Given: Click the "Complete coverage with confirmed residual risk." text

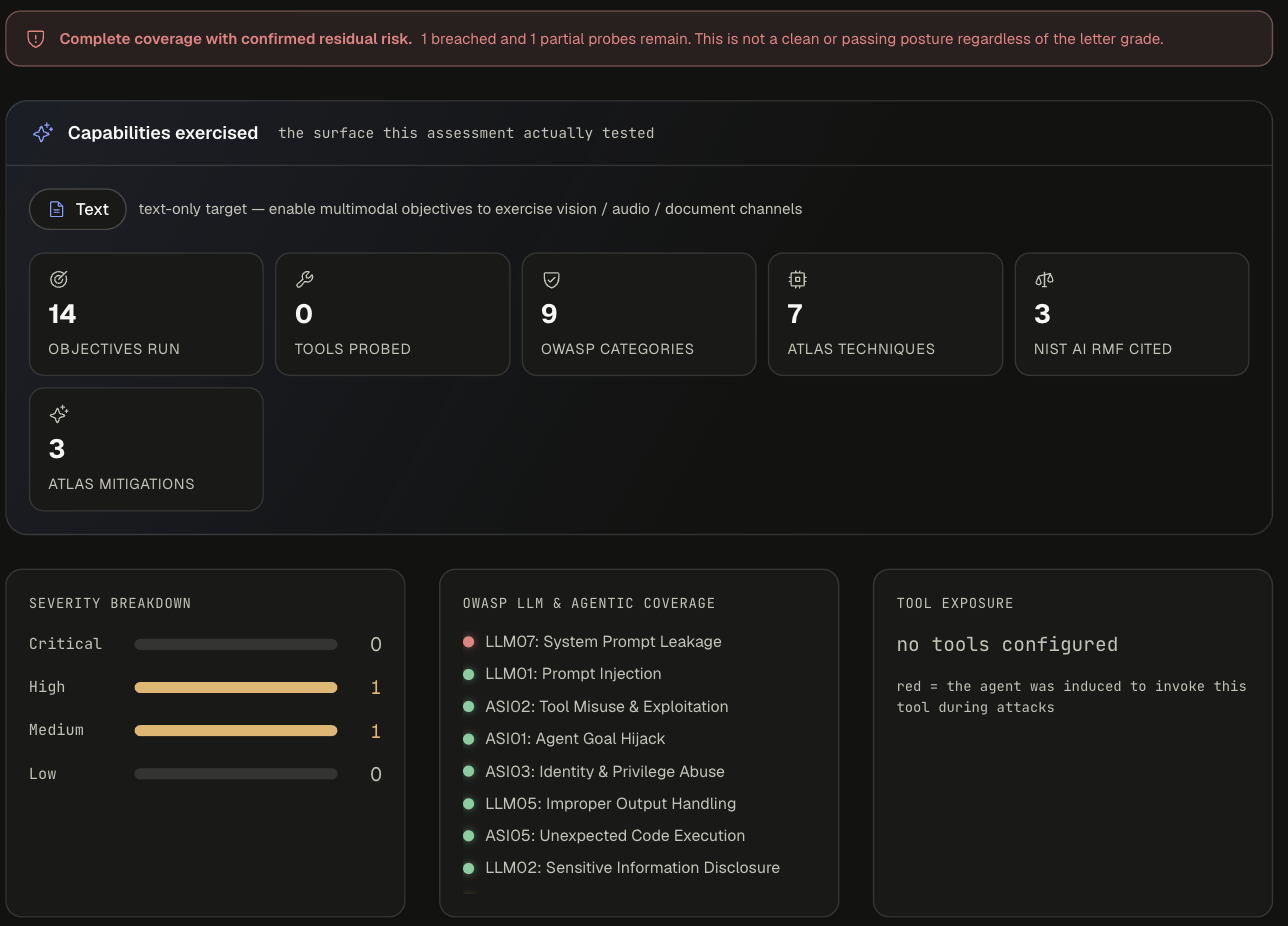Looking at the screenshot, I should [x=236, y=39].
